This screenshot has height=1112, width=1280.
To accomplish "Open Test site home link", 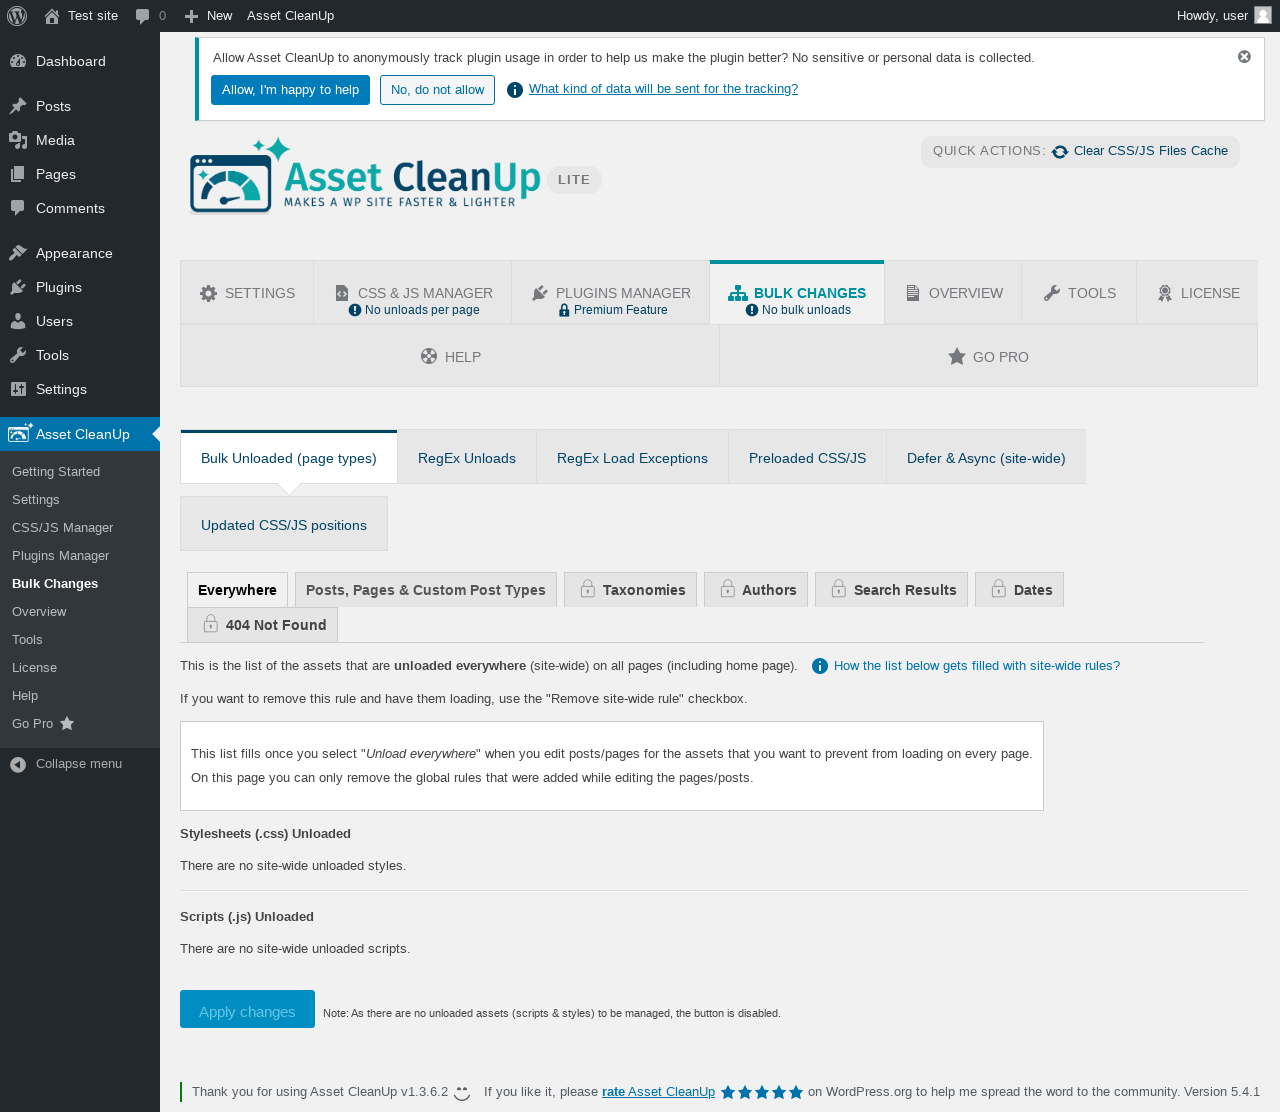I will coord(81,16).
